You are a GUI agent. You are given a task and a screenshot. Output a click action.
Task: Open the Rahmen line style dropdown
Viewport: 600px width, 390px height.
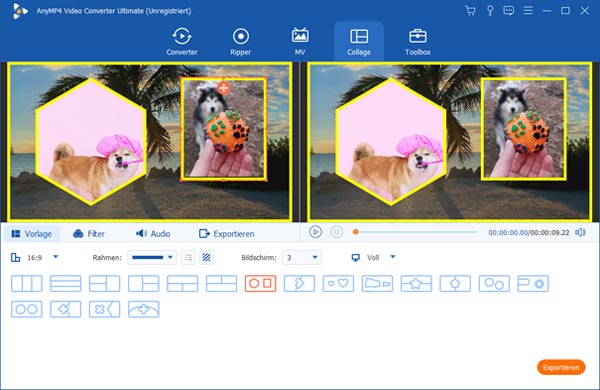pyautogui.click(x=152, y=258)
